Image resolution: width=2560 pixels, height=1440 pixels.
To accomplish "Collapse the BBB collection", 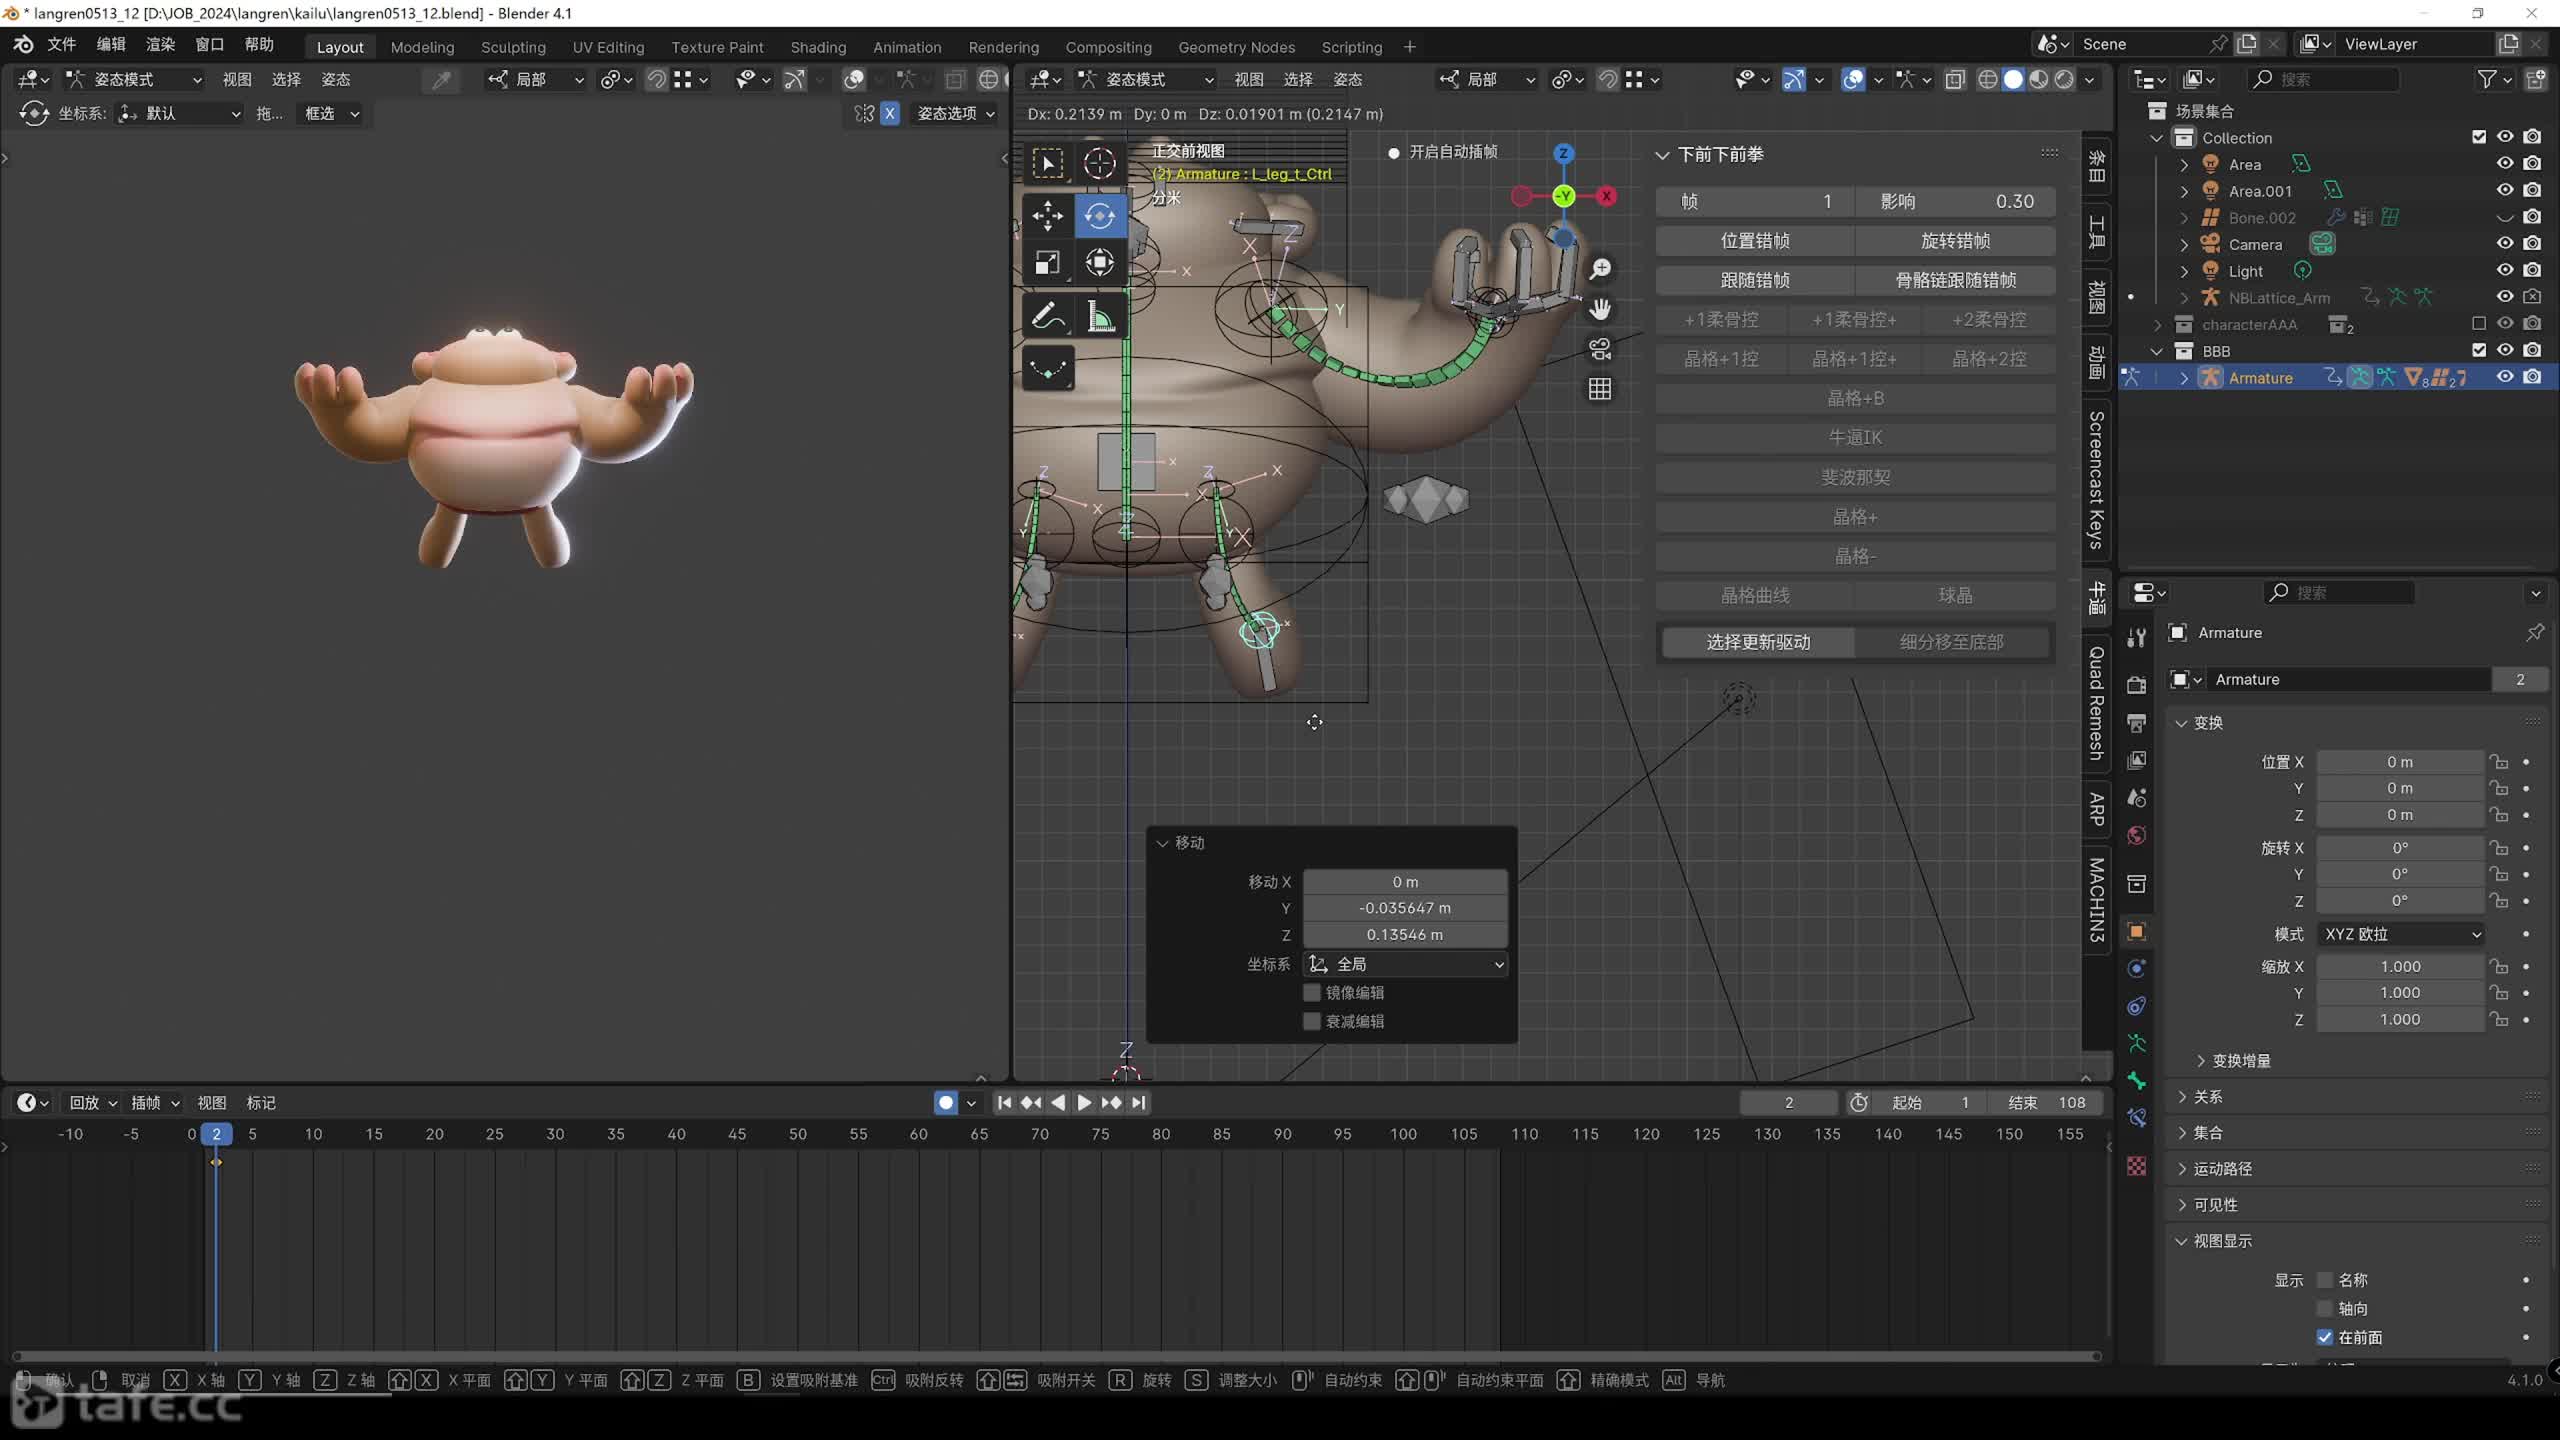I will 2158,351.
